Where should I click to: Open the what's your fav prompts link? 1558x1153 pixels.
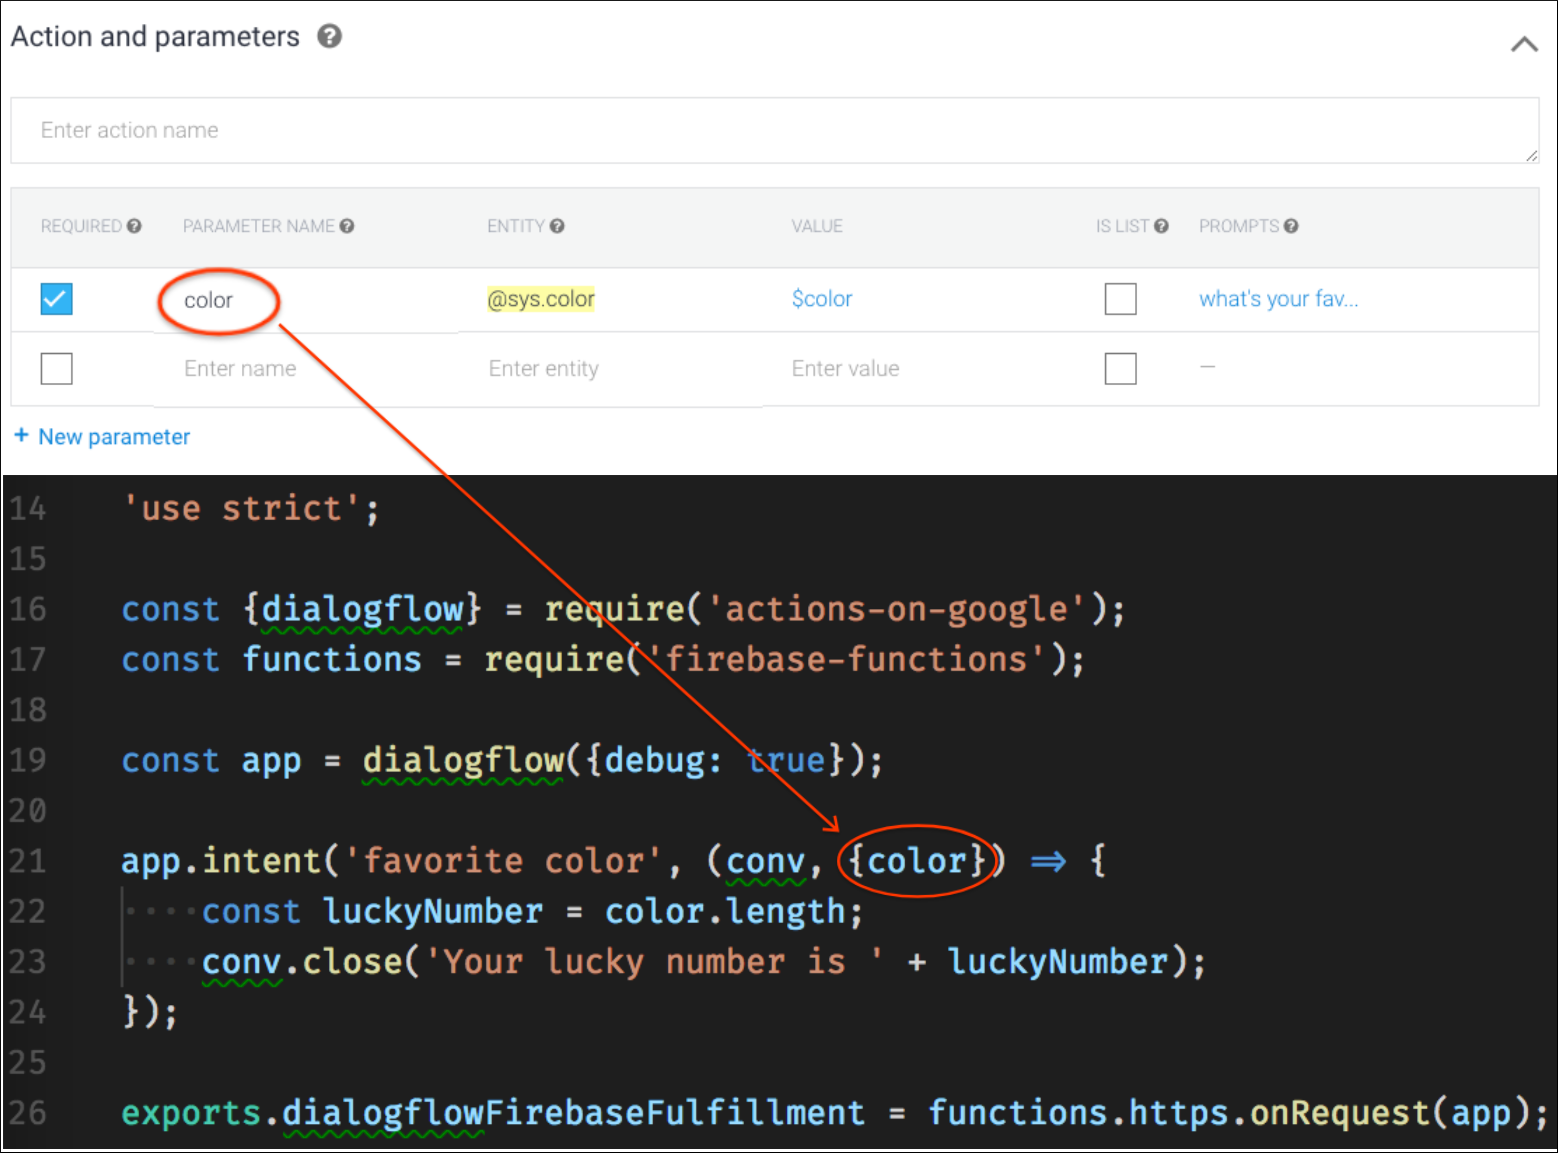pyautogui.click(x=1279, y=298)
